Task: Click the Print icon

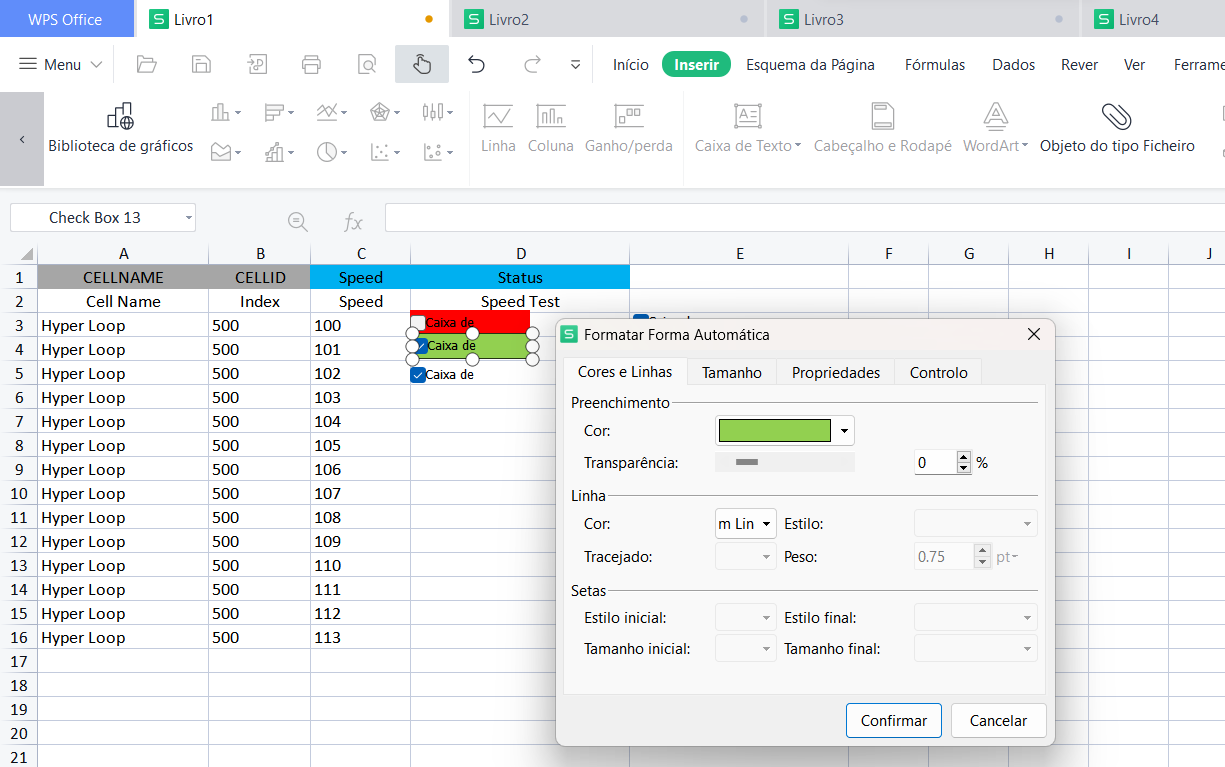Action: tap(311, 65)
